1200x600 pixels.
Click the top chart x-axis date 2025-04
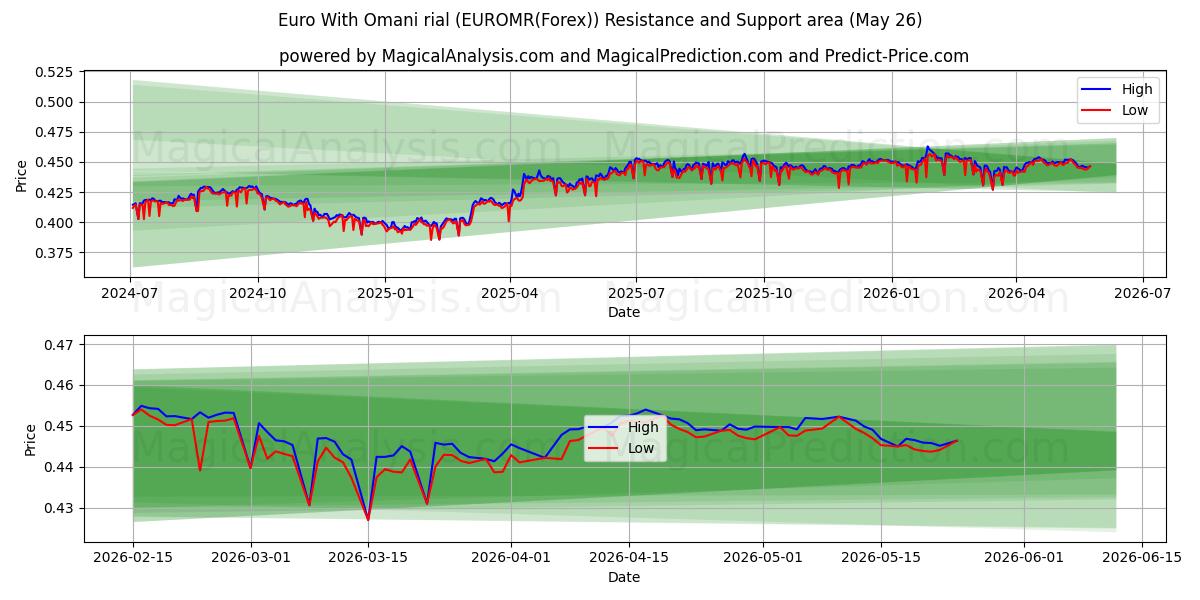point(510,295)
